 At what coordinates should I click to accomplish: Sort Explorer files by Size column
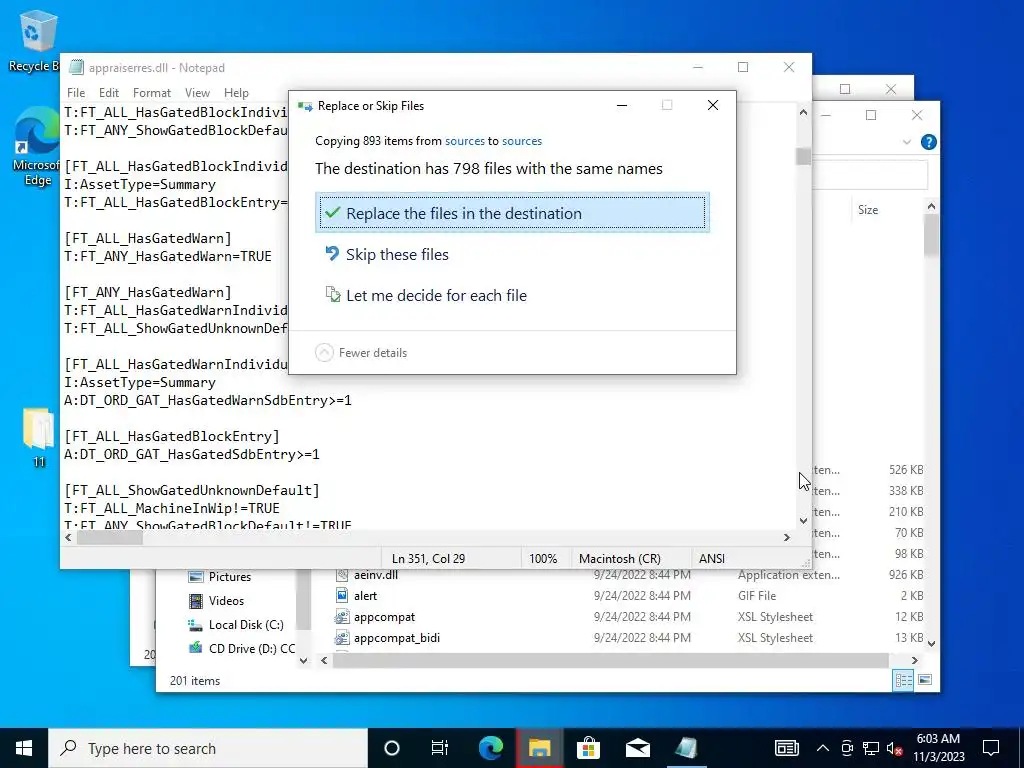point(868,210)
